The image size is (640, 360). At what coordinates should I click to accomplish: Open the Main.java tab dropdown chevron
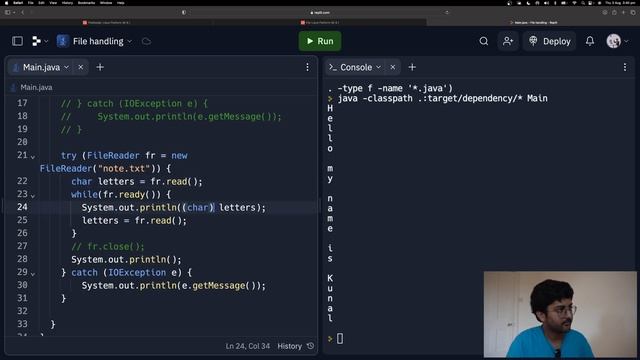point(67,67)
